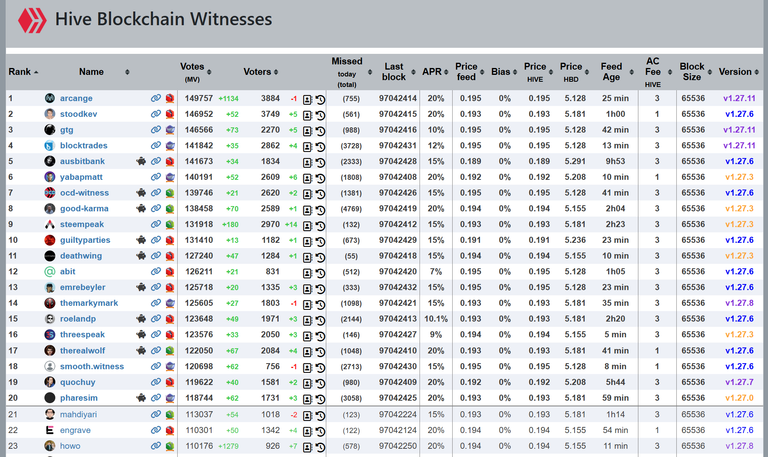Click the purple cube icon for yabapmatt

click(170, 177)
